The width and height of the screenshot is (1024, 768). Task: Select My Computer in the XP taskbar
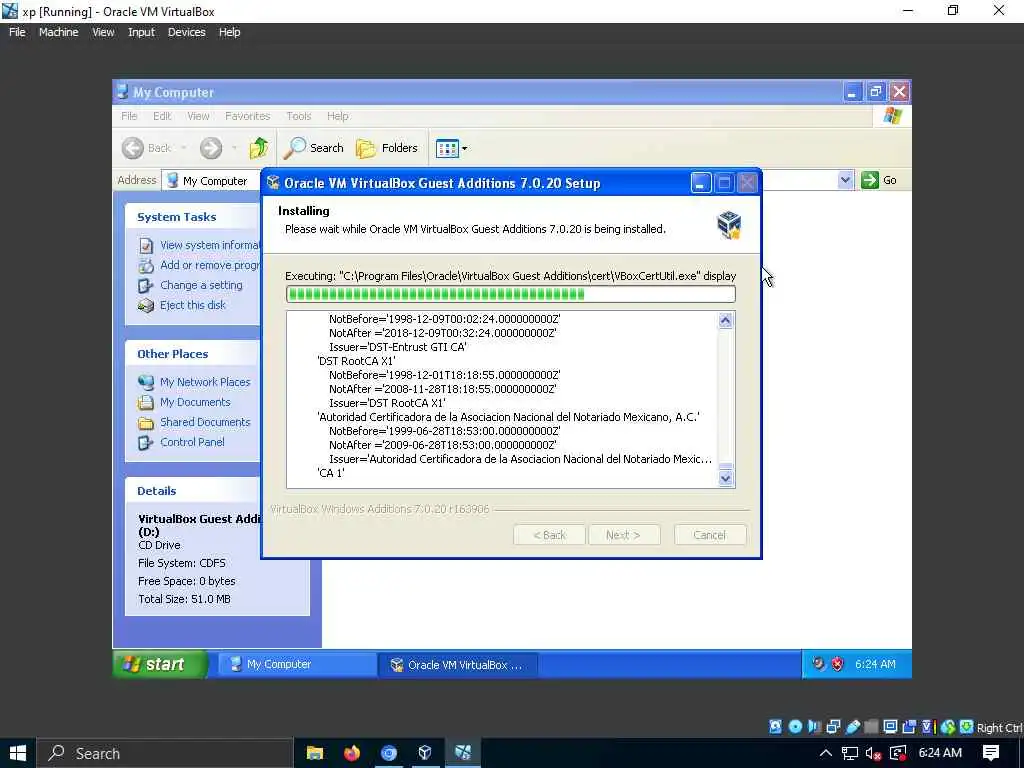point(296,664)
